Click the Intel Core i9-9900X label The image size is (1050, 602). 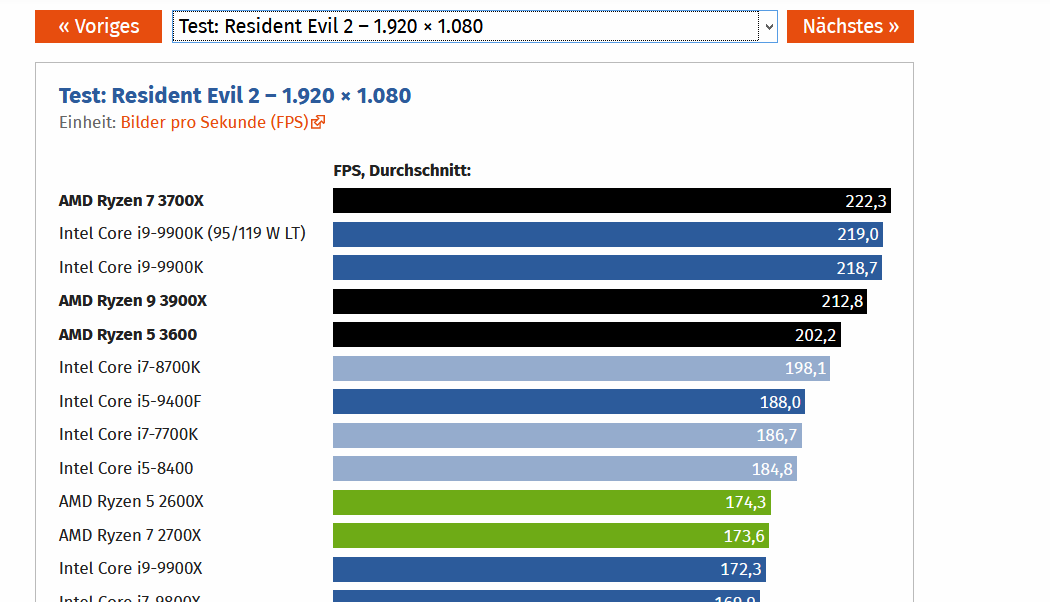[131, 569]
